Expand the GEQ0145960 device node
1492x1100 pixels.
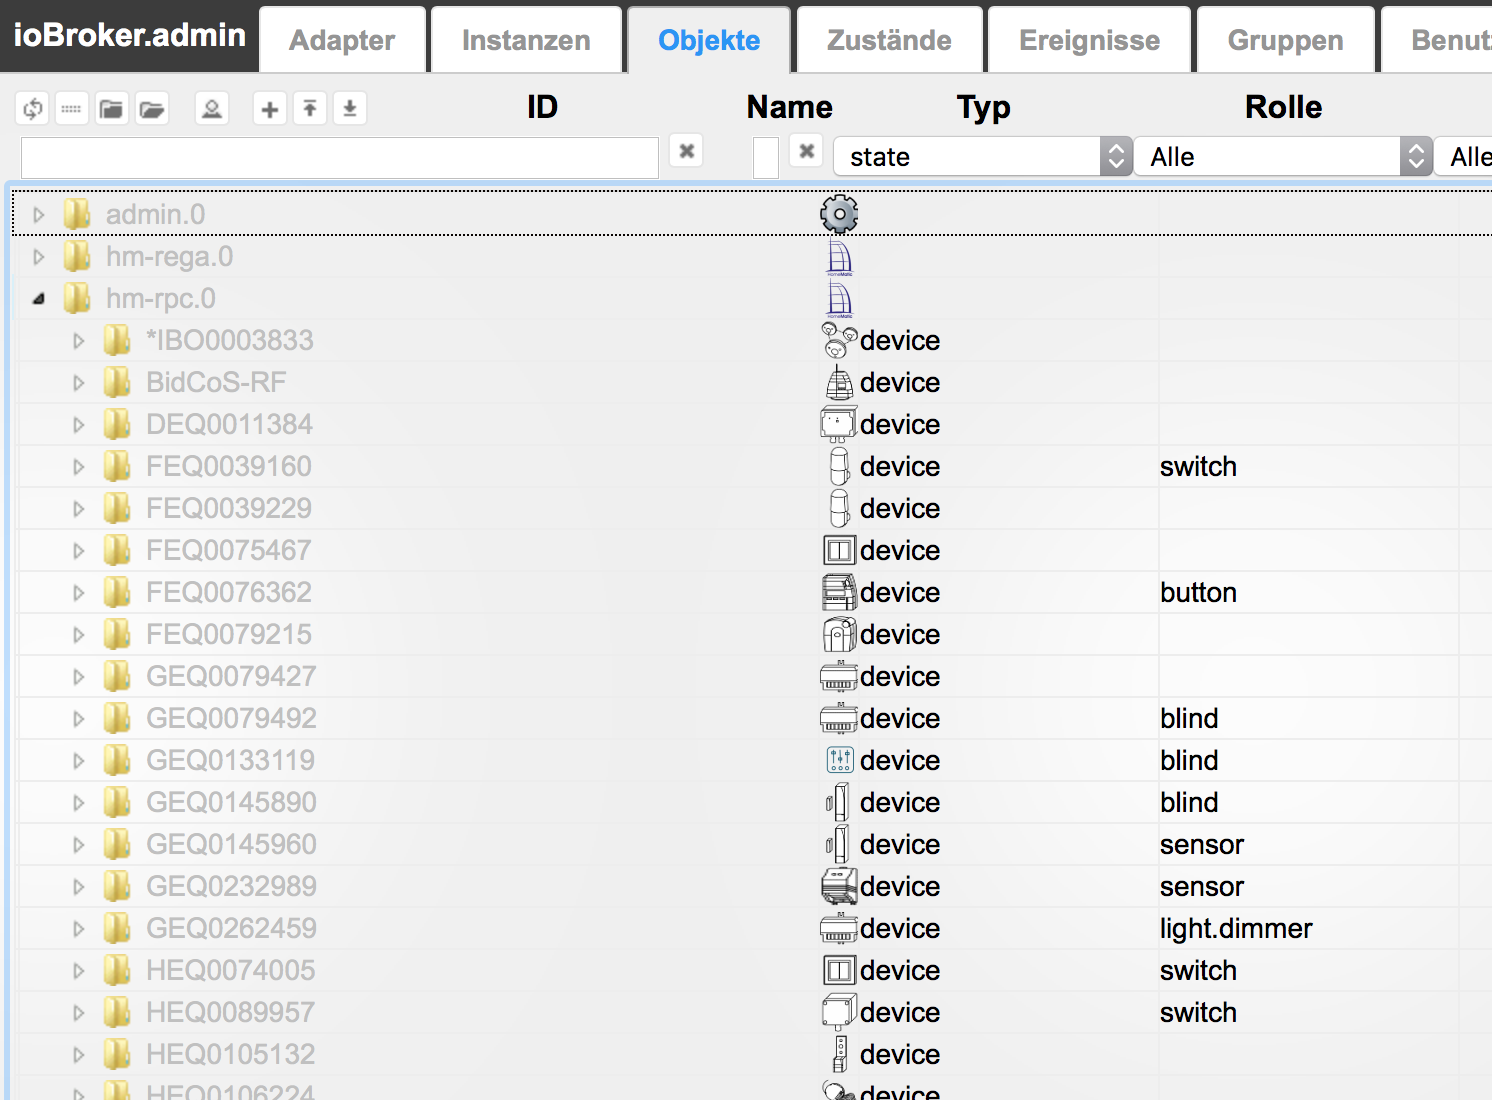tap(79, 845)
